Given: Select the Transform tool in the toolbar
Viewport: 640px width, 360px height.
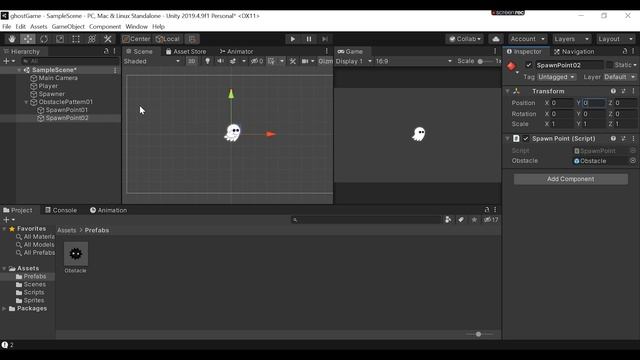Looking at the screenshot, I should 92,39.
